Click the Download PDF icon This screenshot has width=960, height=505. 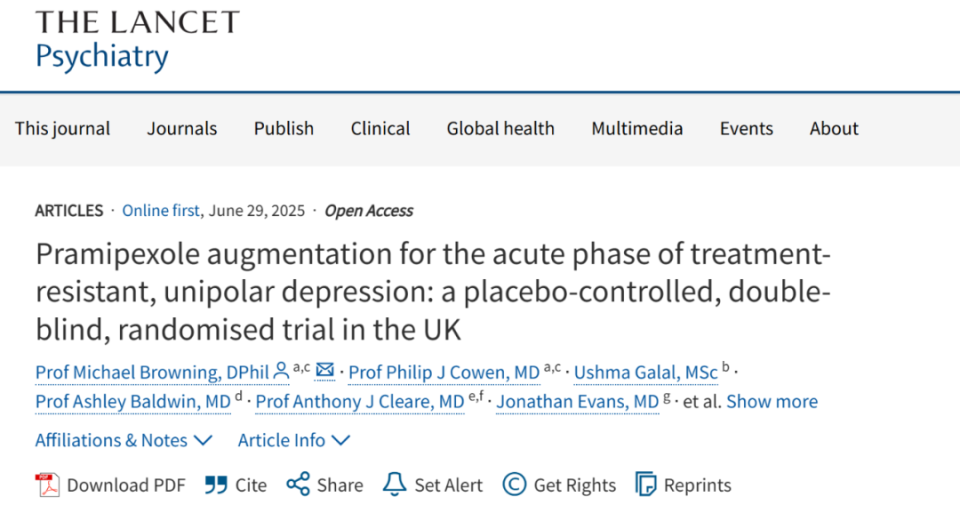coord(47,485)
